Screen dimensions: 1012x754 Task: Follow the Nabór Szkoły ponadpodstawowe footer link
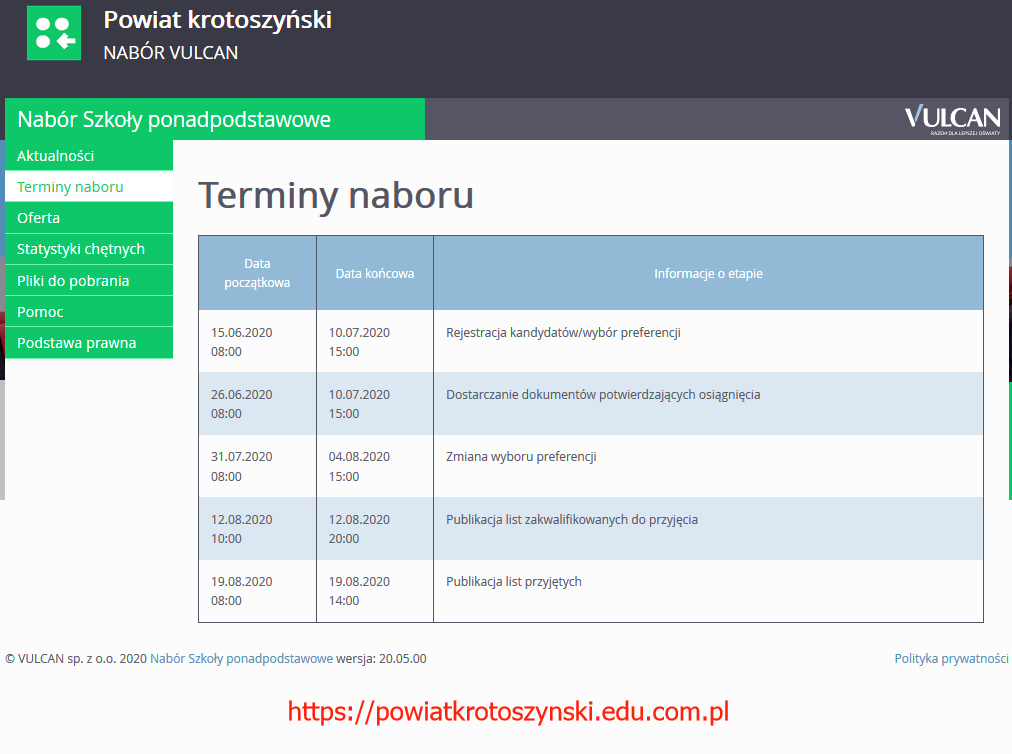coord(241,658)
